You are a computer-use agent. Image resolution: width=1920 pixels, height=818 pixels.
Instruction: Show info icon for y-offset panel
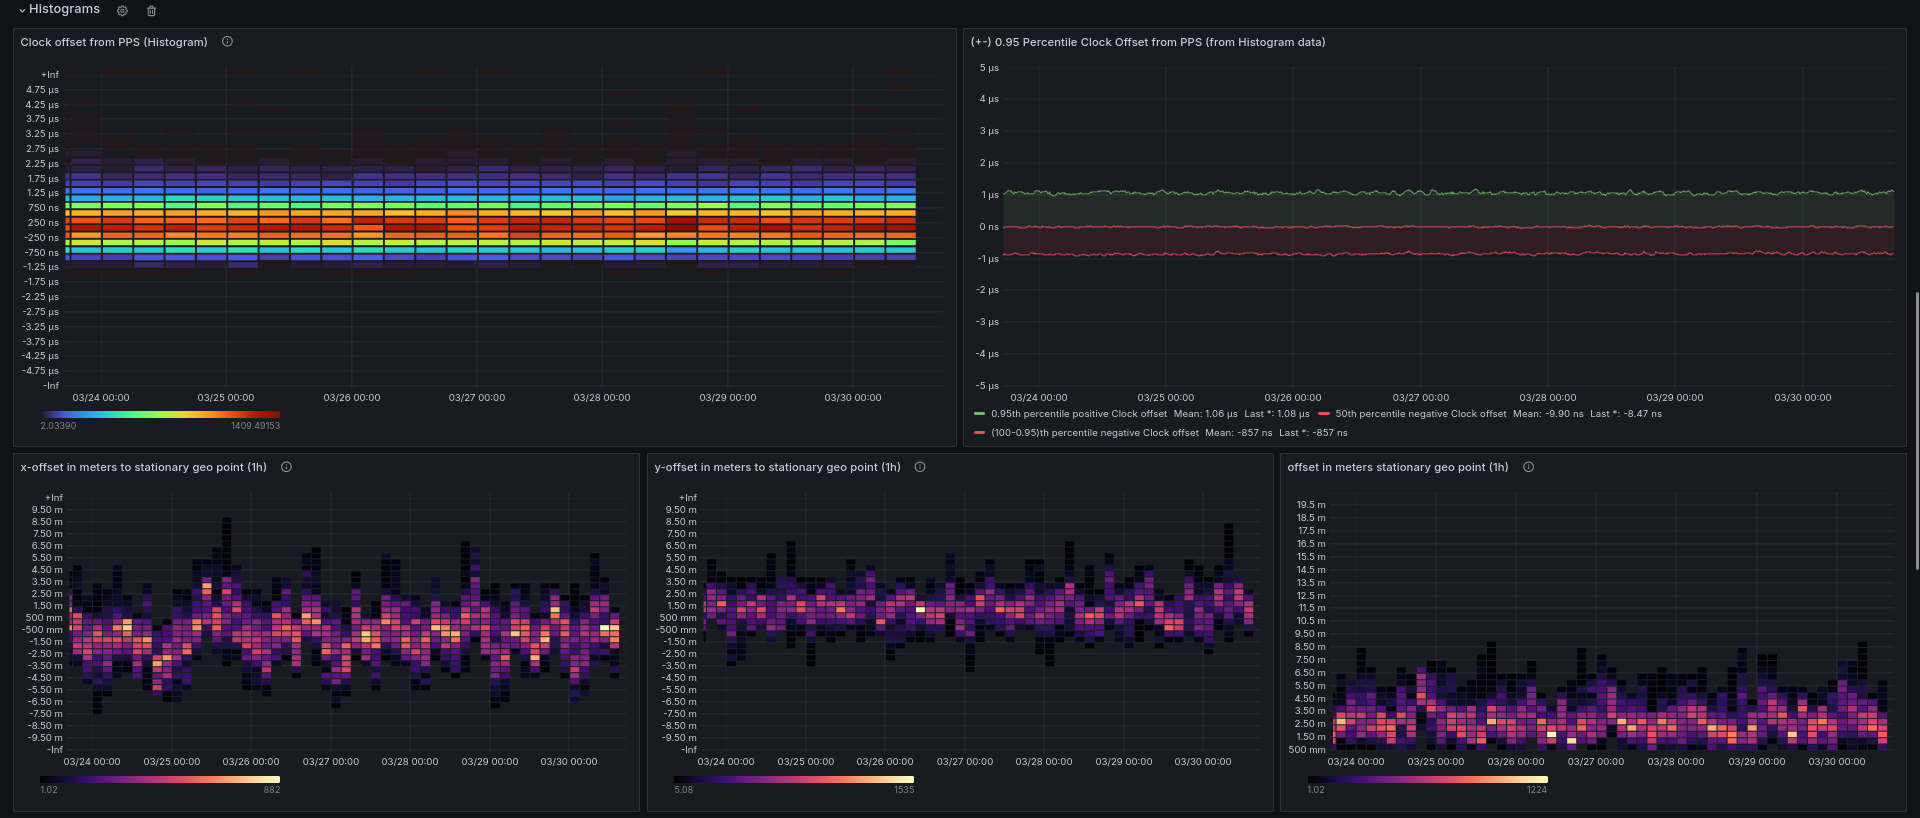[920, 467]
